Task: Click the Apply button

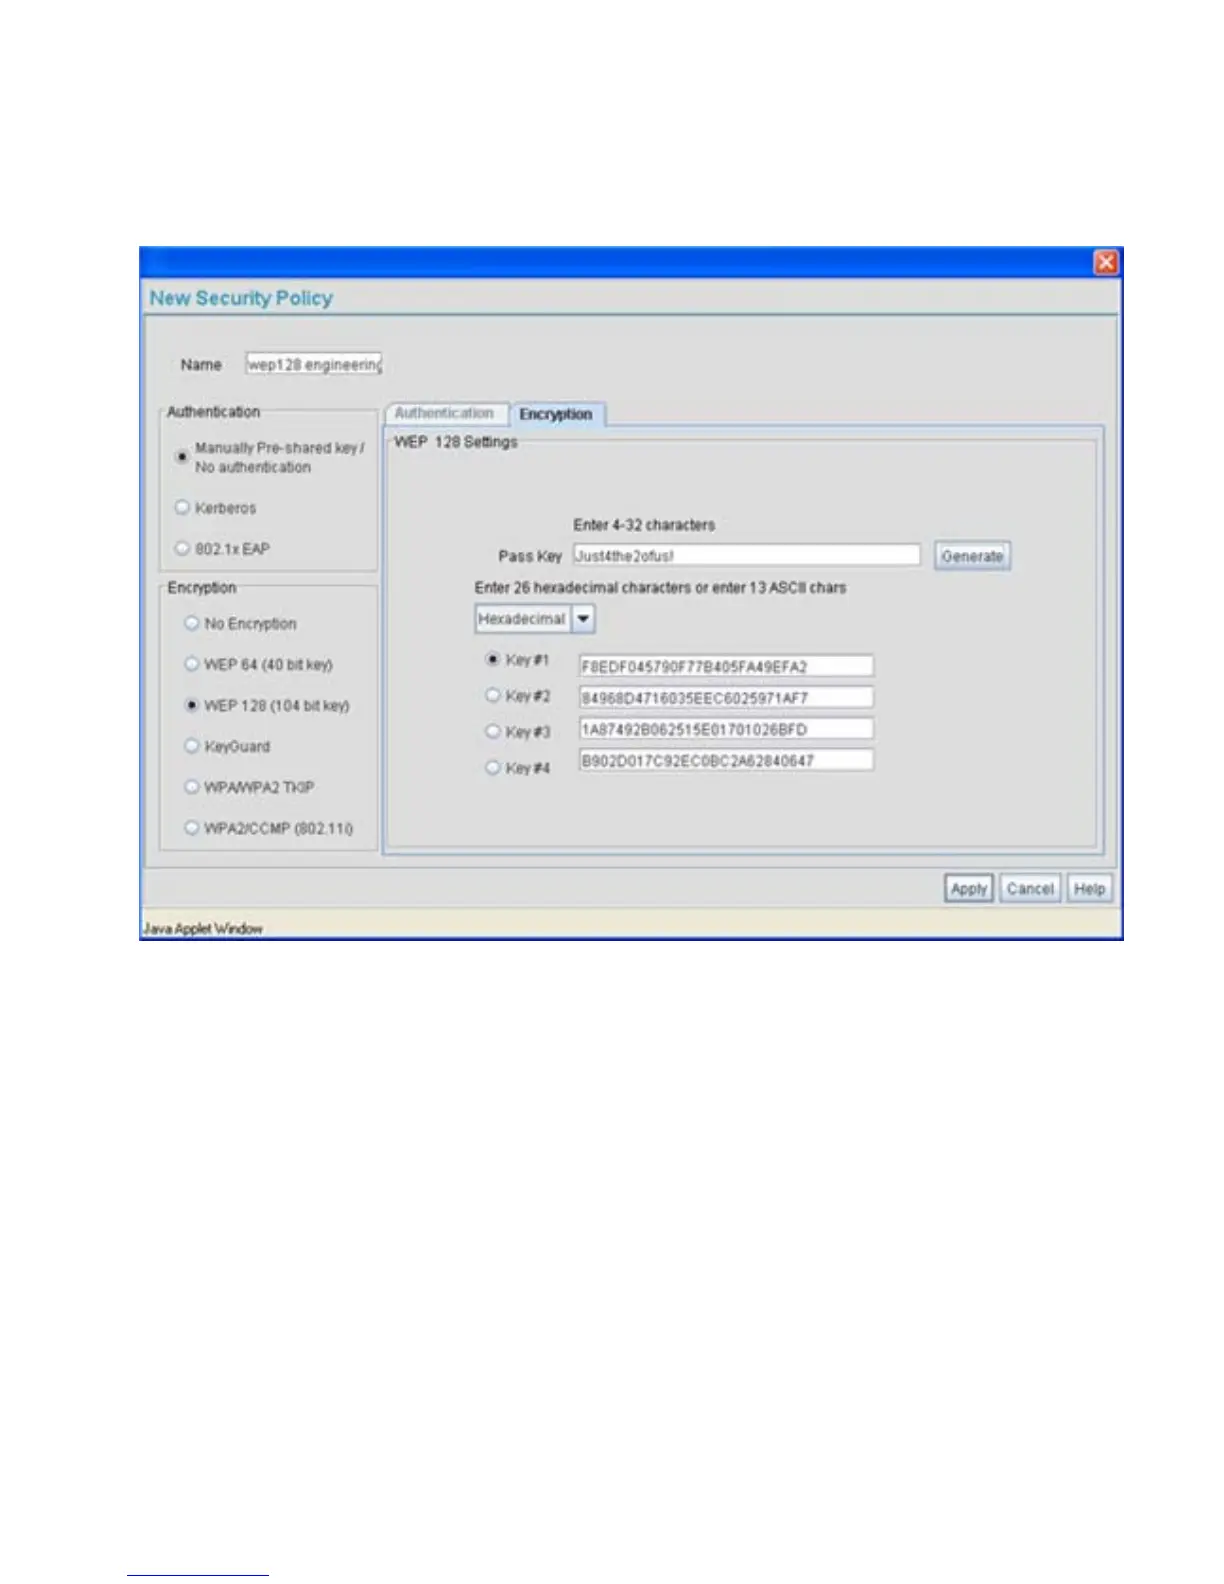Action: pos(968,888)
